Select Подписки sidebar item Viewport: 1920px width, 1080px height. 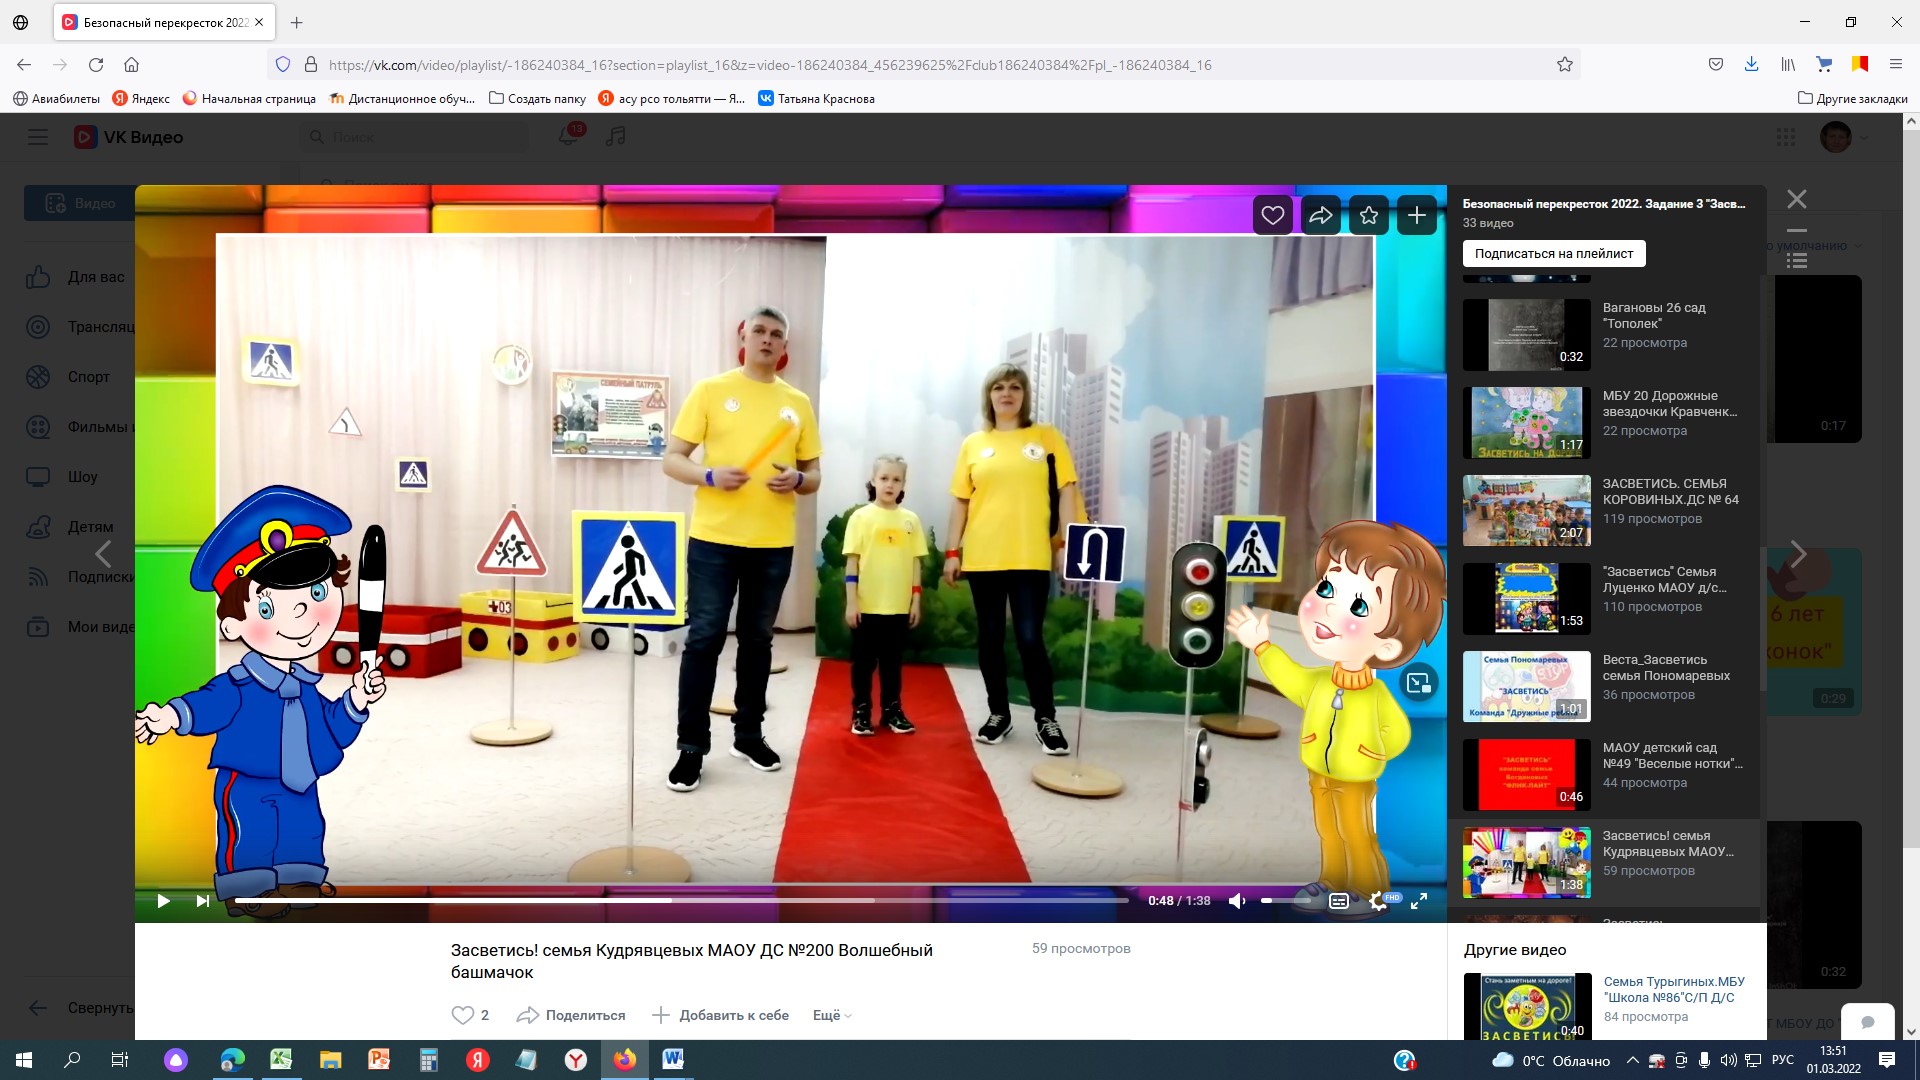coord(80,577)
